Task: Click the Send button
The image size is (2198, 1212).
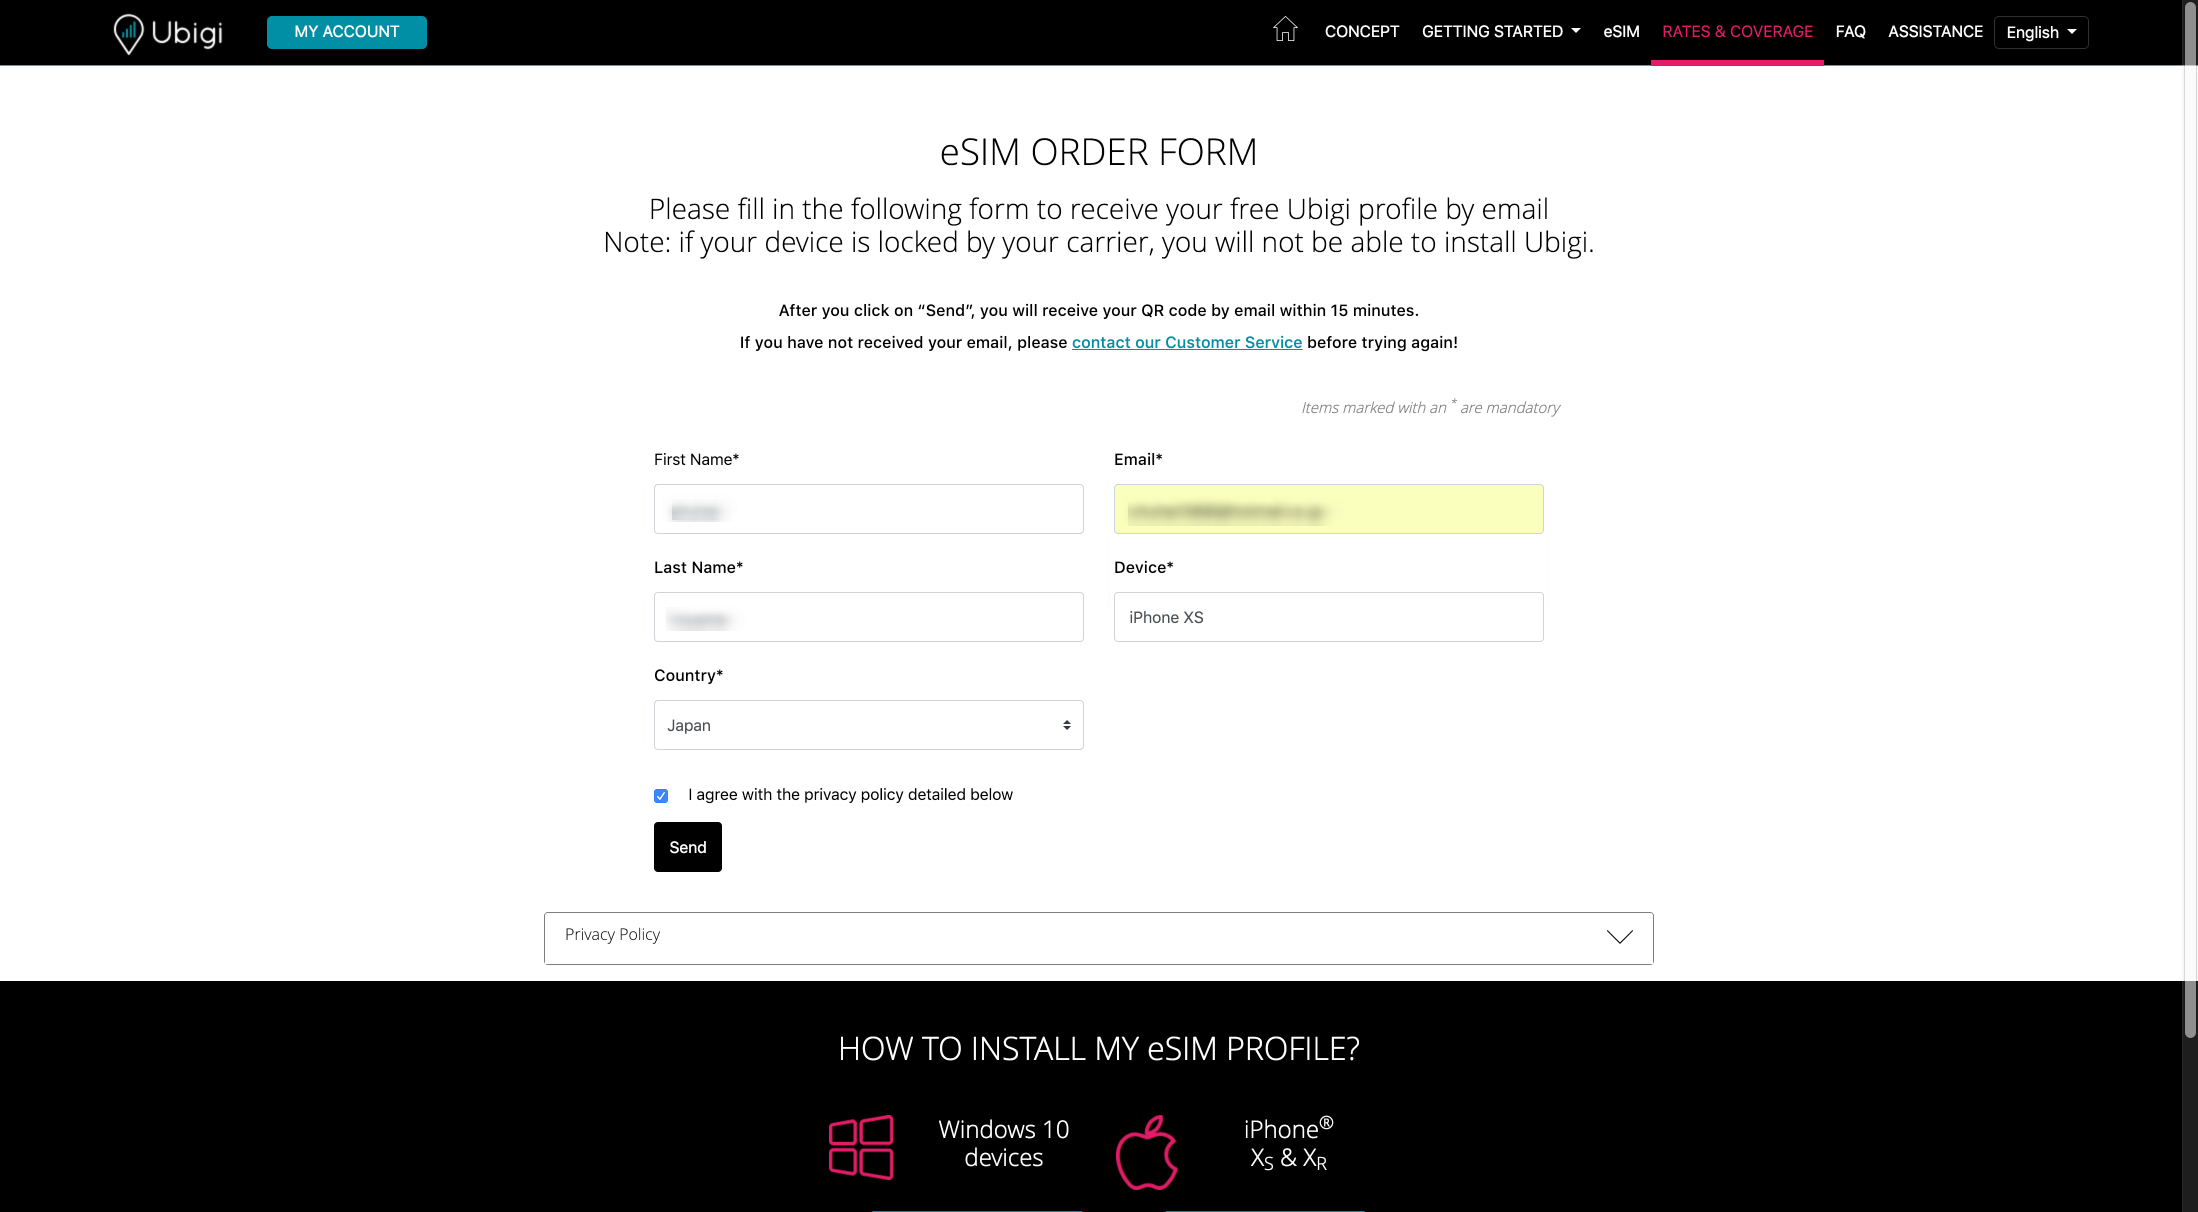Action: point(688,847)
